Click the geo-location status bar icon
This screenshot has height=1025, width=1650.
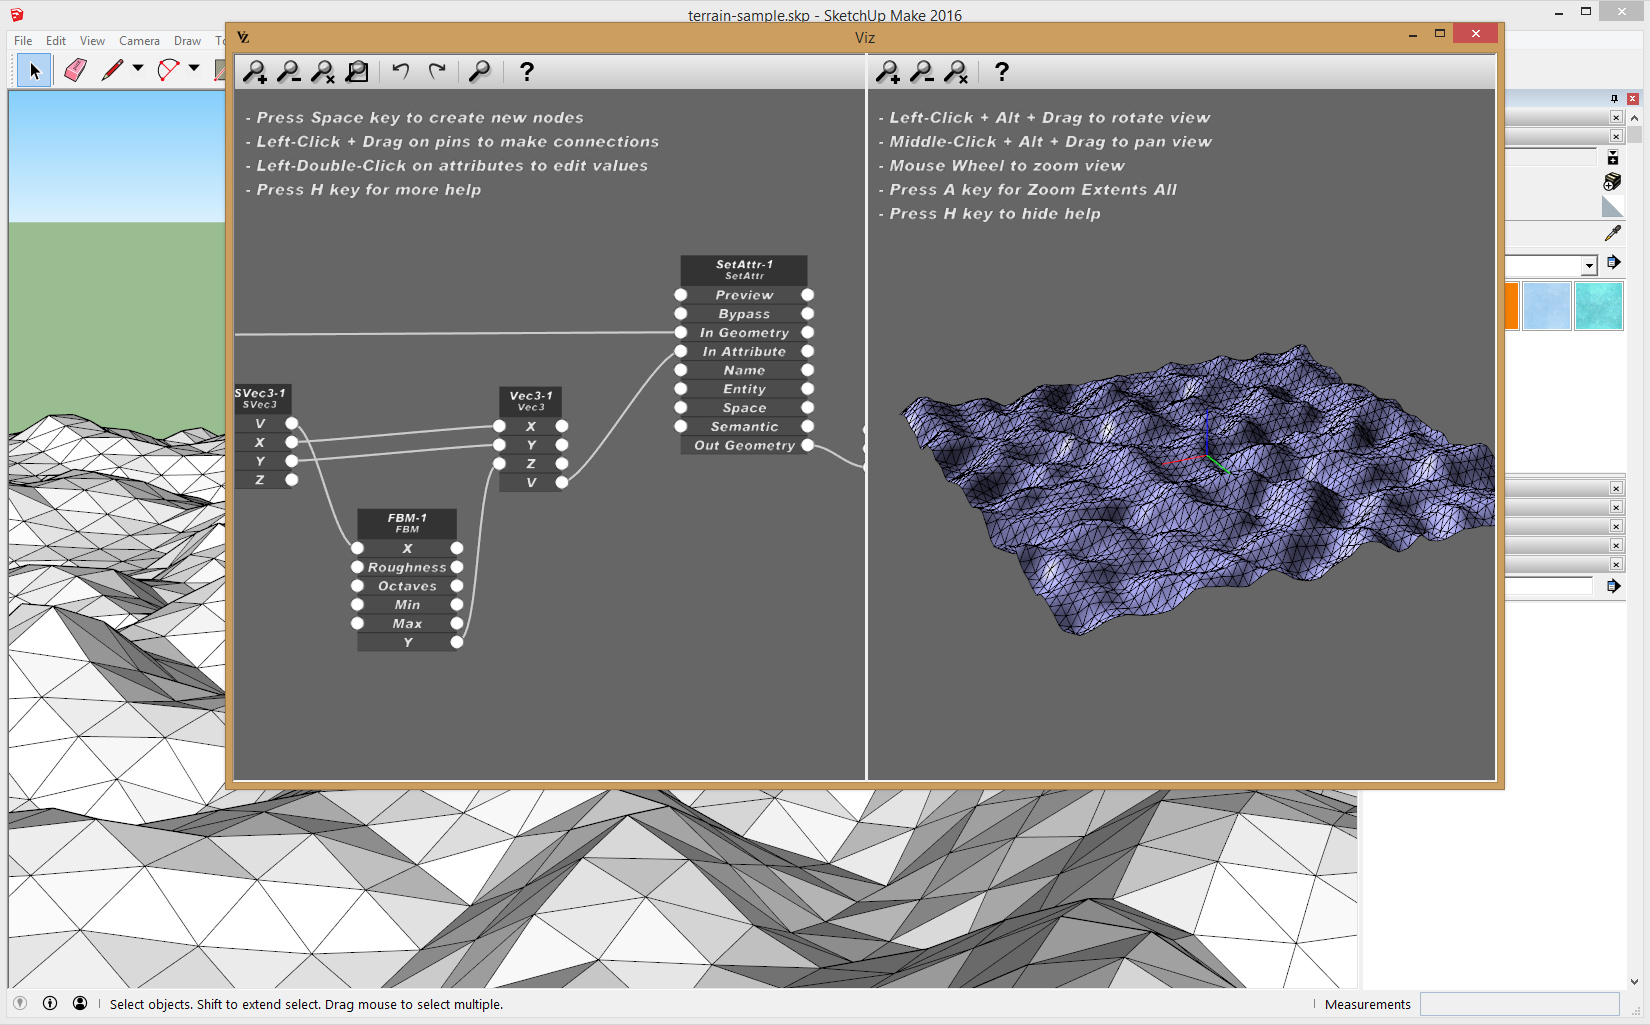(20, 1003)
